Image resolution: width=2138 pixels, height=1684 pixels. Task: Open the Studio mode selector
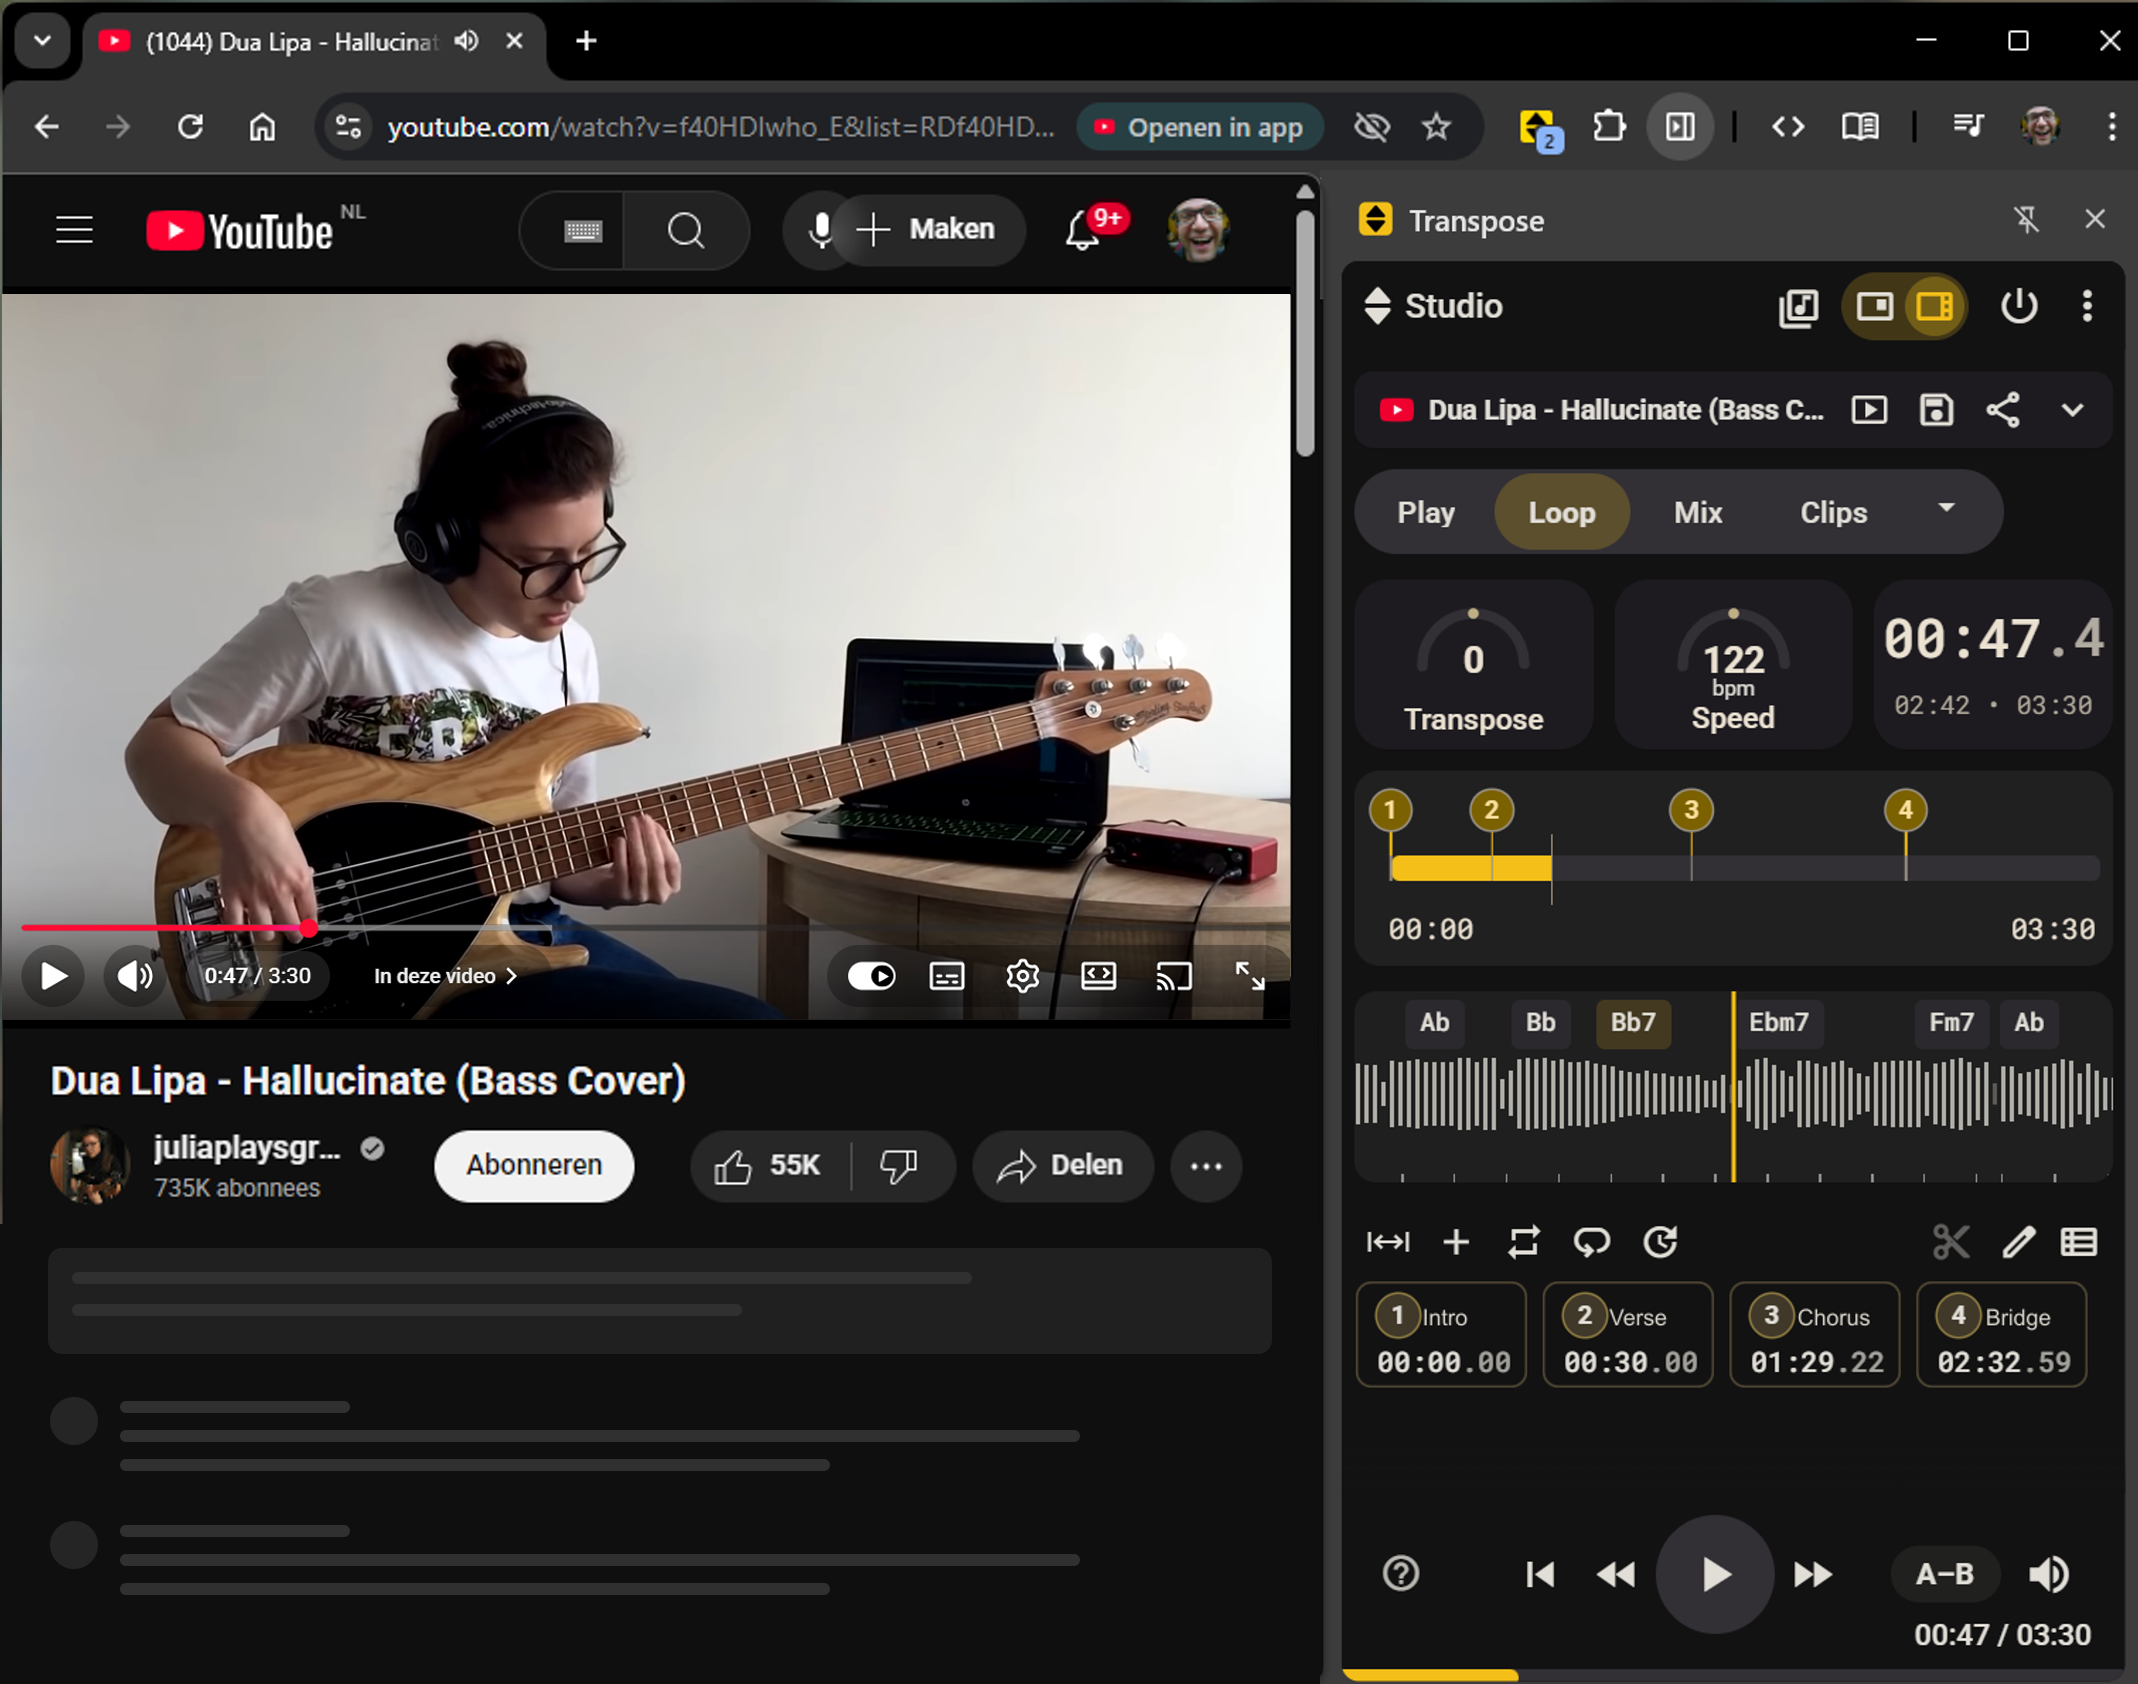[x=1433, y=307]
